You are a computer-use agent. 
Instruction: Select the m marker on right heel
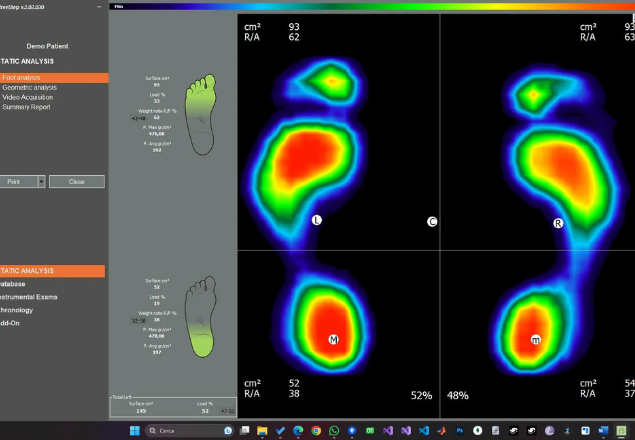(x=536, y=340)
